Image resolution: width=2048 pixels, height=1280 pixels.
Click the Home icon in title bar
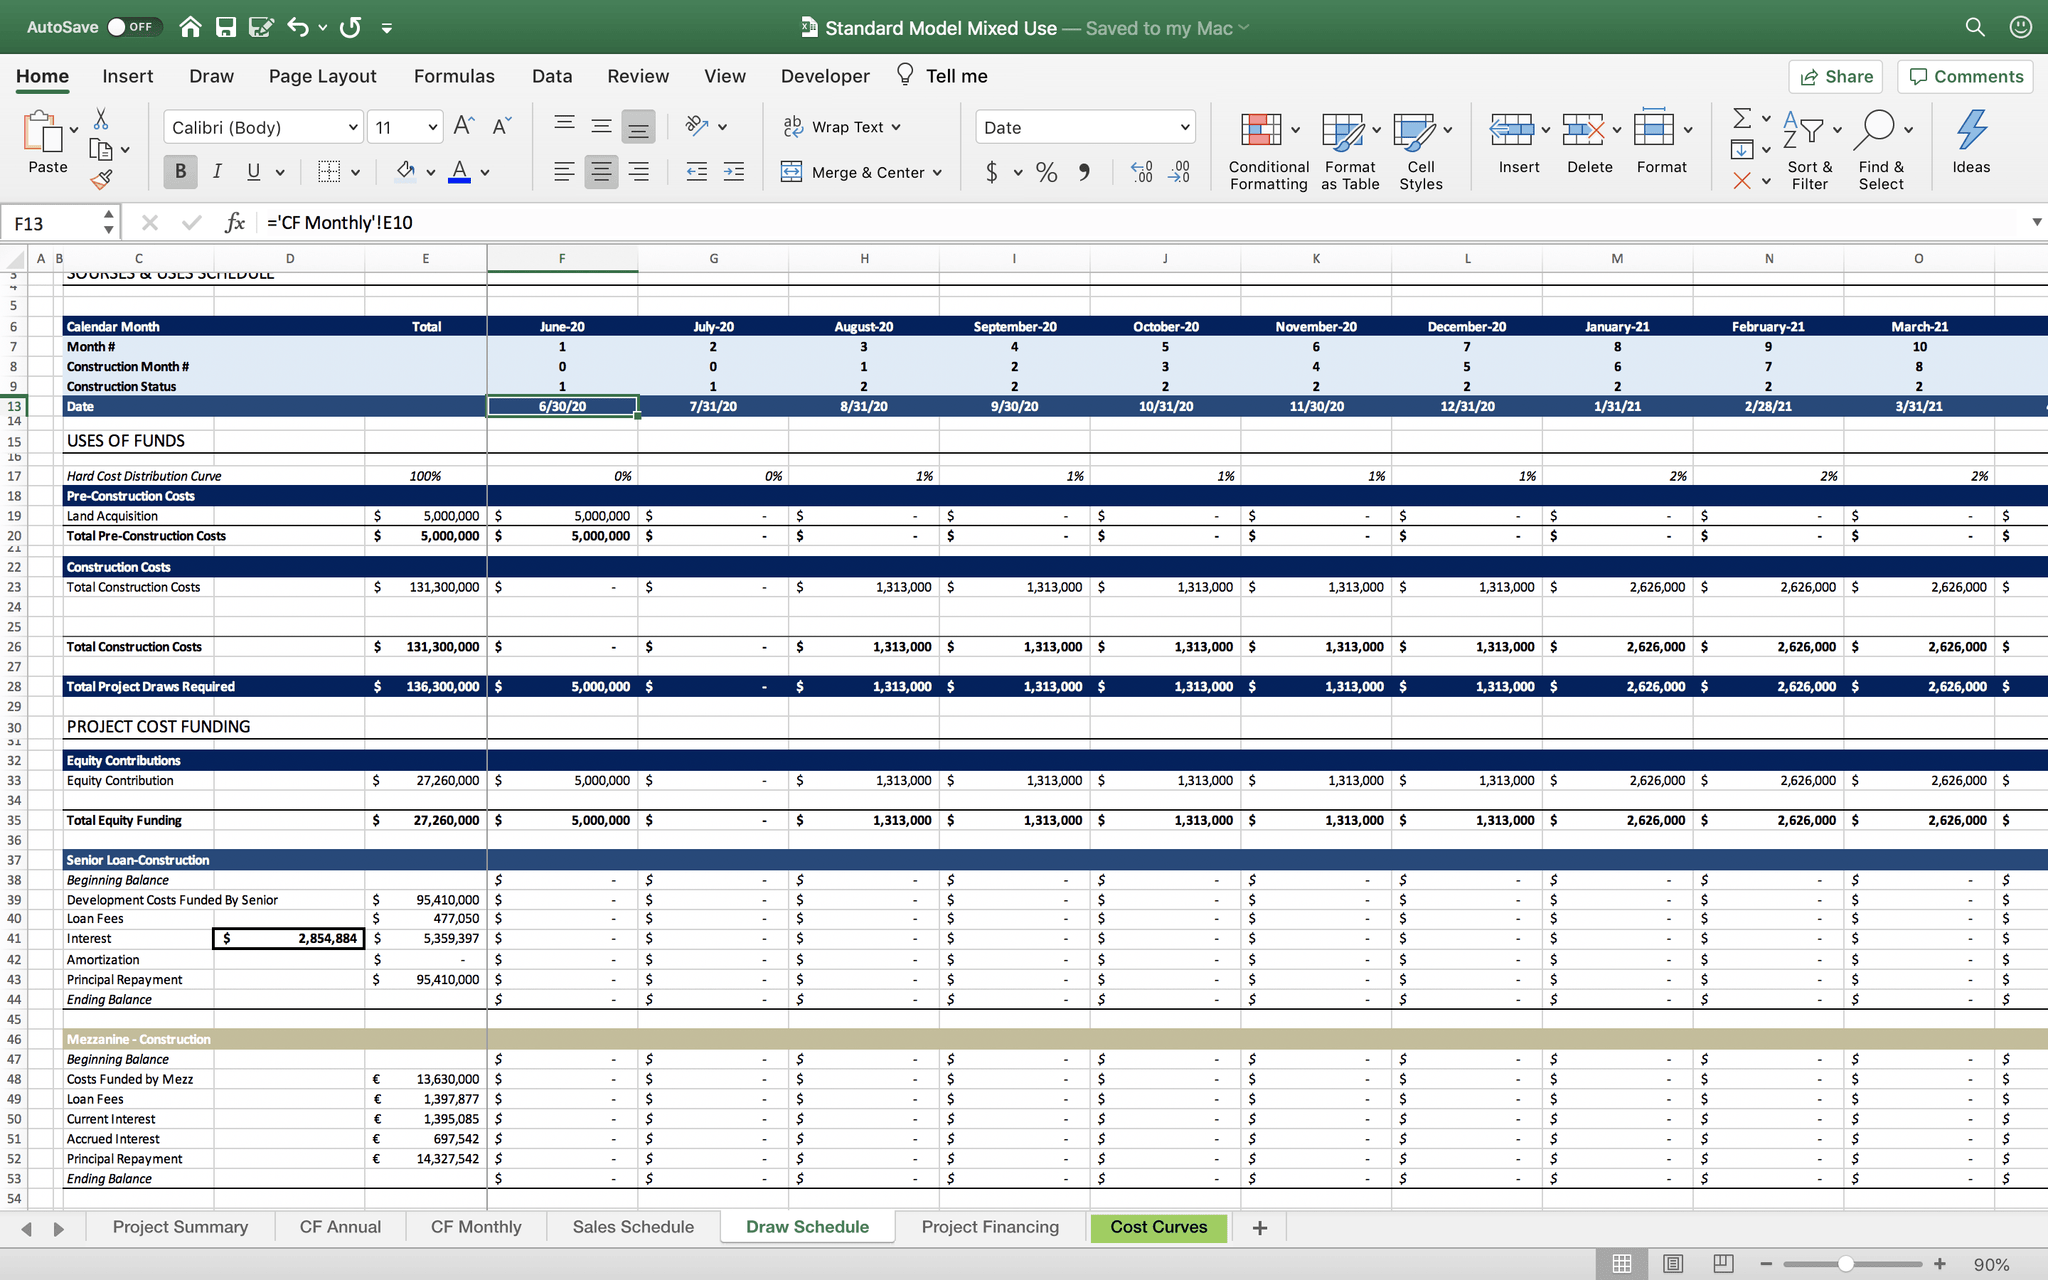(x=190, y=27)
